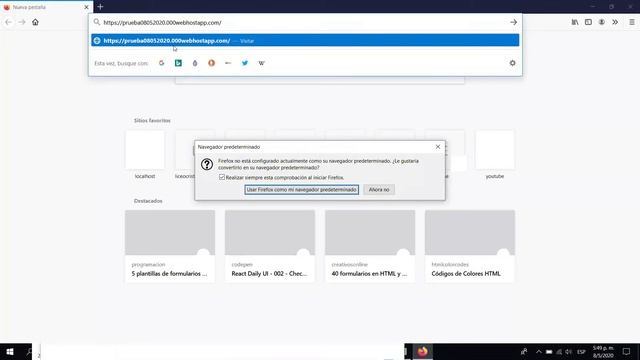This screenshot has width=640, height=360.
Task: Open a new tab with the plus button
Action: (100, 7)
